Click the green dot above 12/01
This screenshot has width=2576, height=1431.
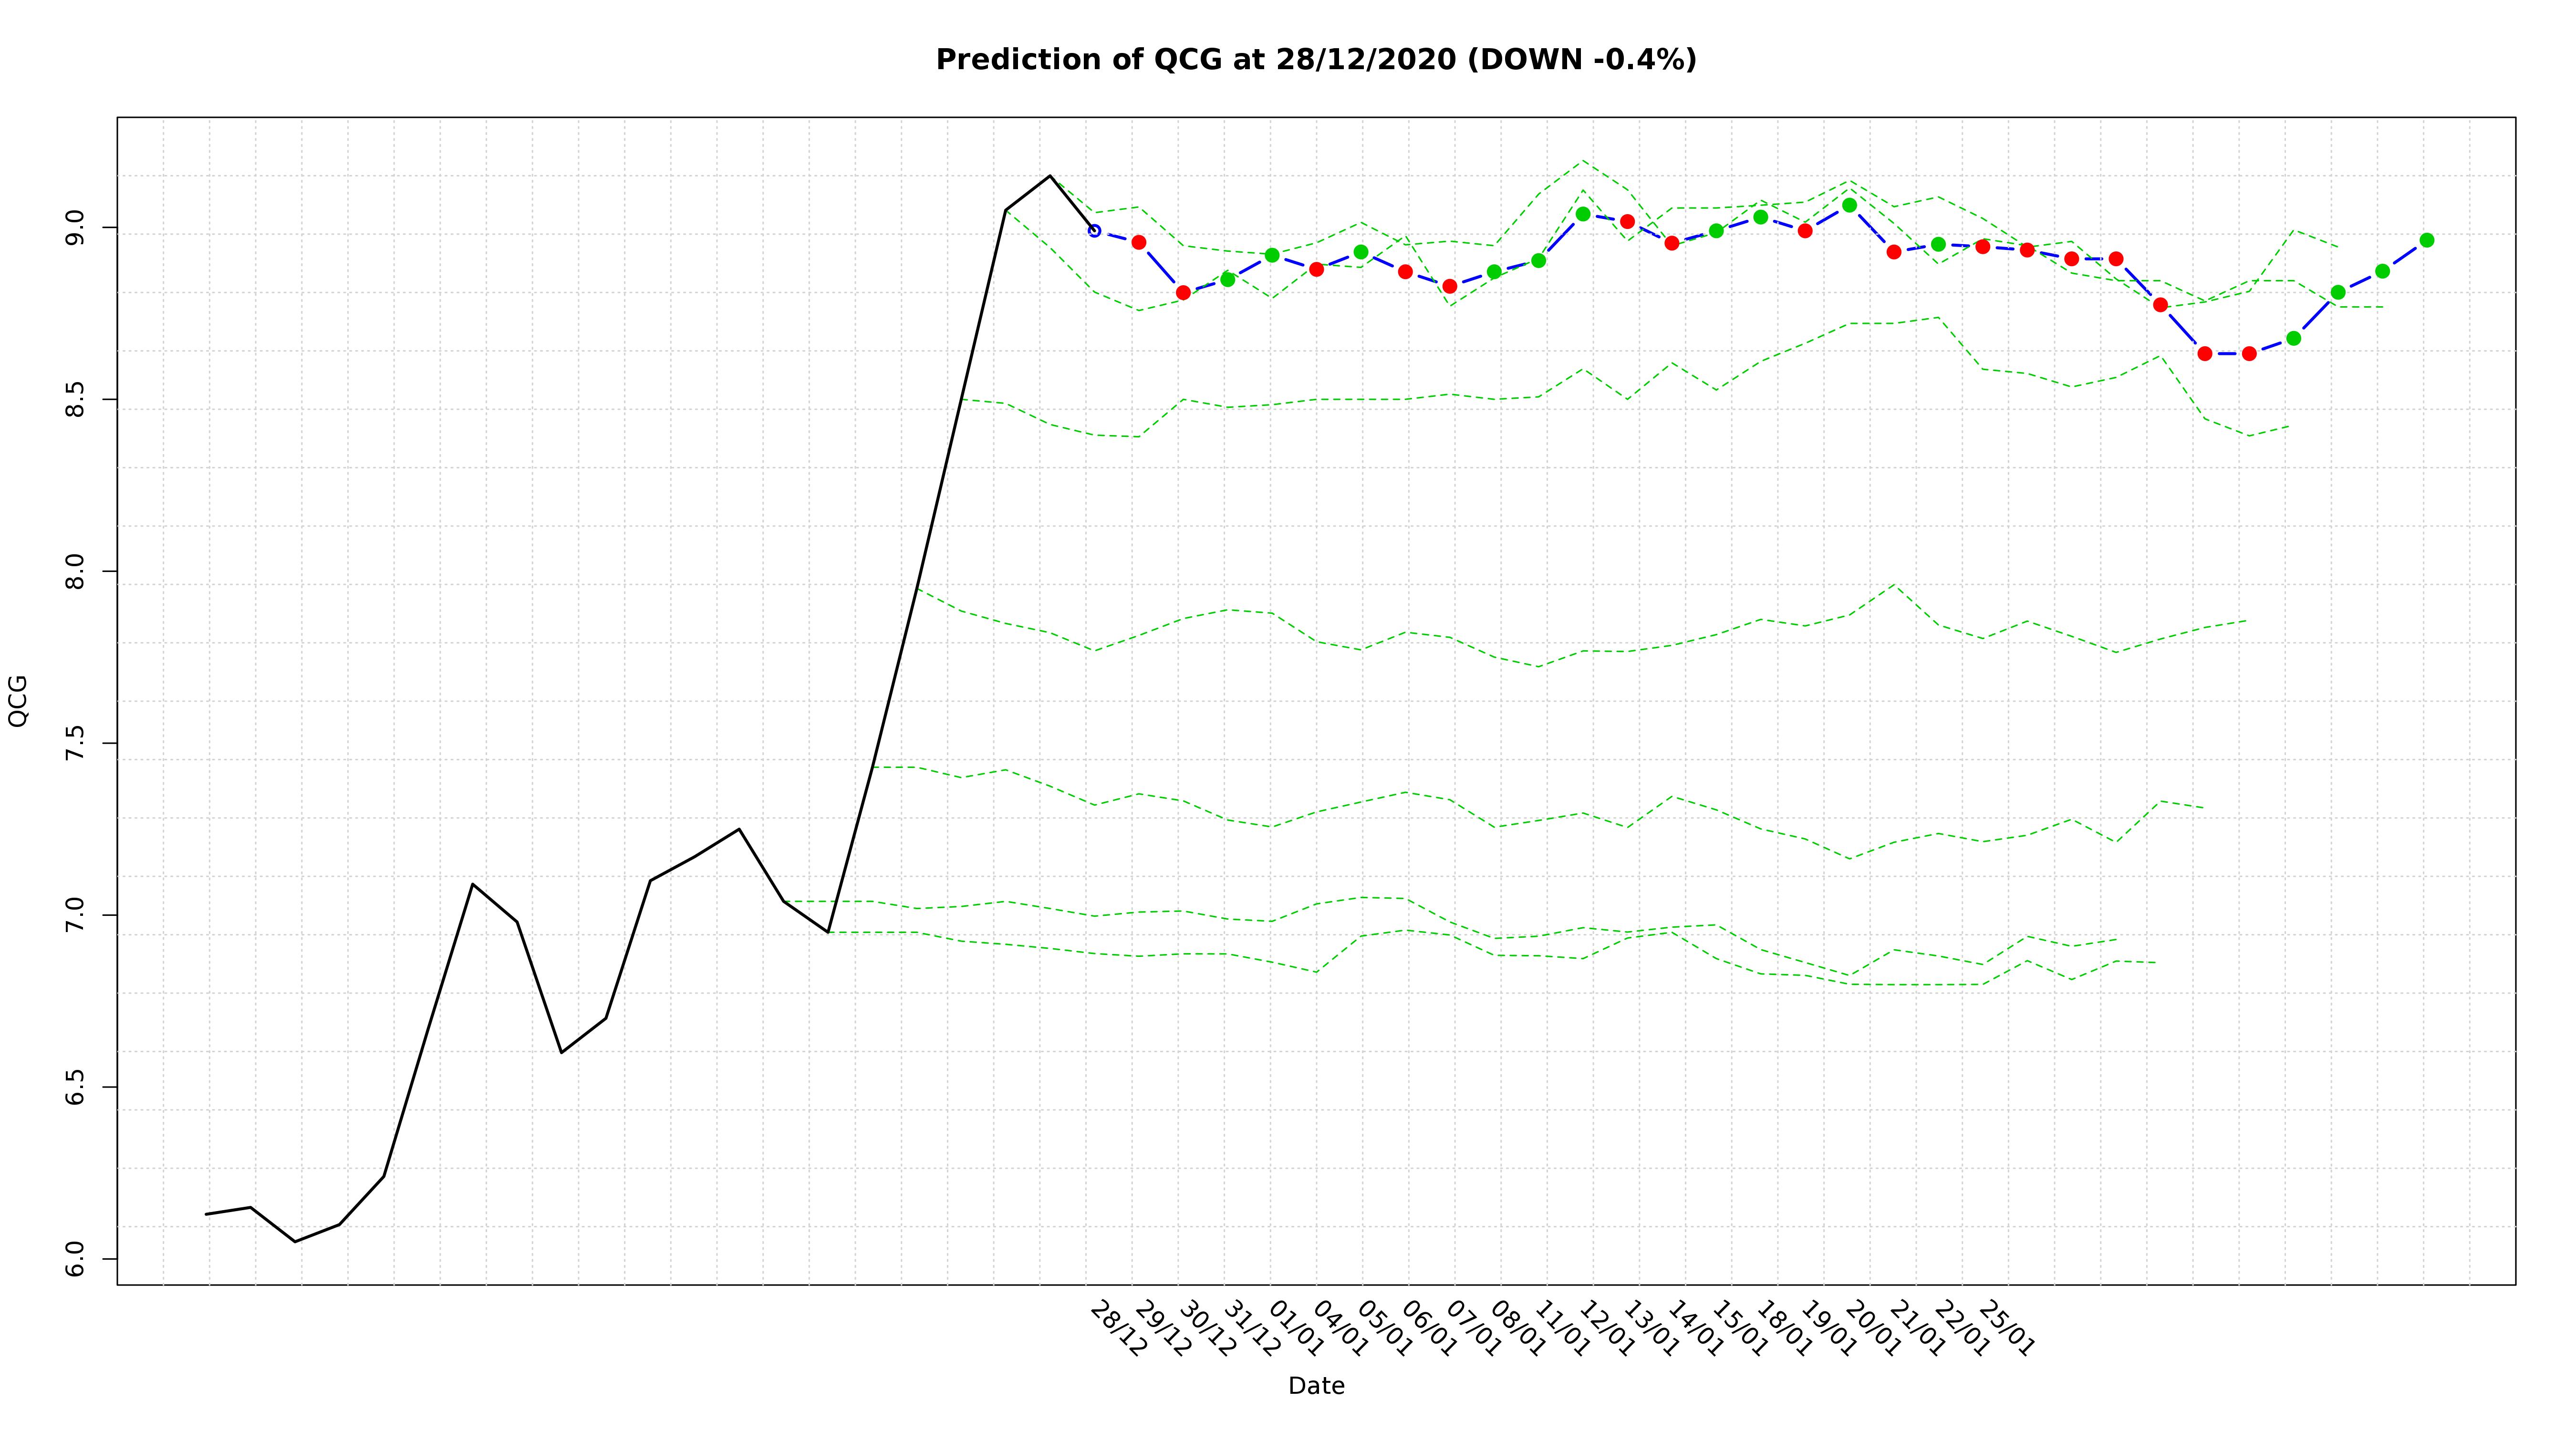click(1583, 214)
